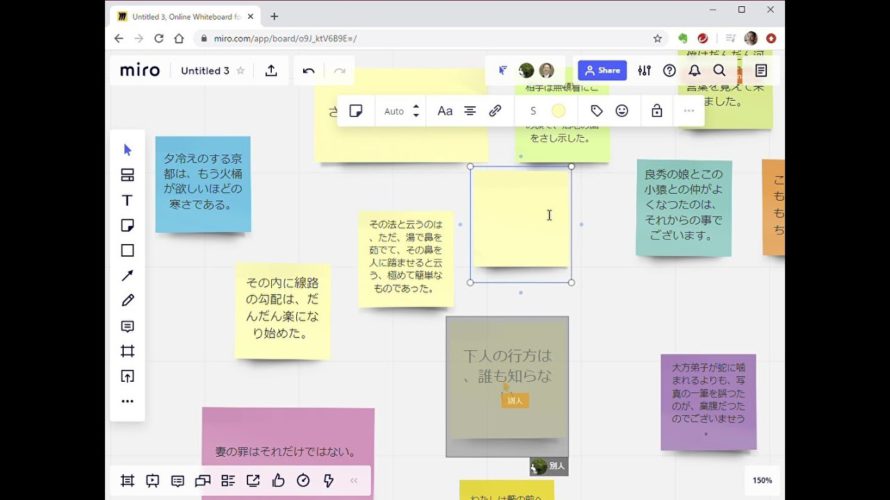This screenshot has height=500, width=890.
Task: Change sticky note type icon
Action: tap(356, 111)
